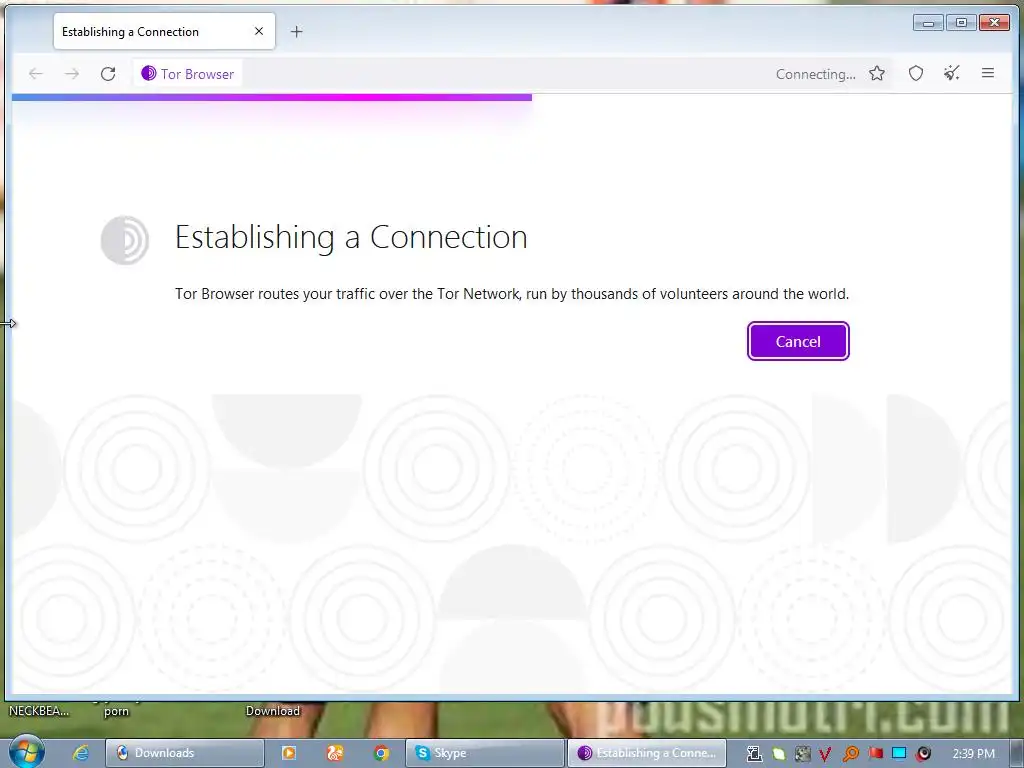Click the Tor Browser onion identity label
This screenshot has height=768, width=1024.
click(187, 74)
